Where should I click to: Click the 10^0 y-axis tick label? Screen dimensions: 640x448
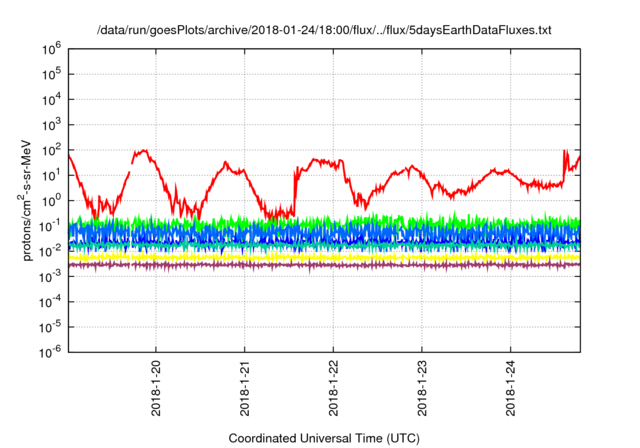[51, 201]
